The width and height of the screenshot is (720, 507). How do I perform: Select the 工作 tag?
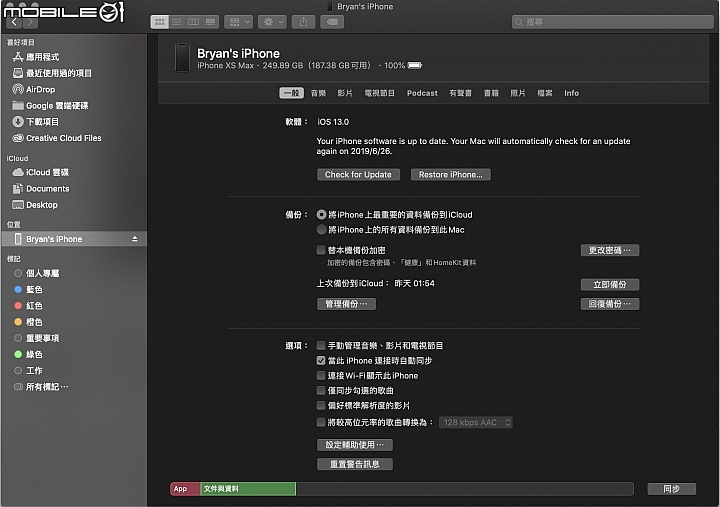click(x=28, y=371)
